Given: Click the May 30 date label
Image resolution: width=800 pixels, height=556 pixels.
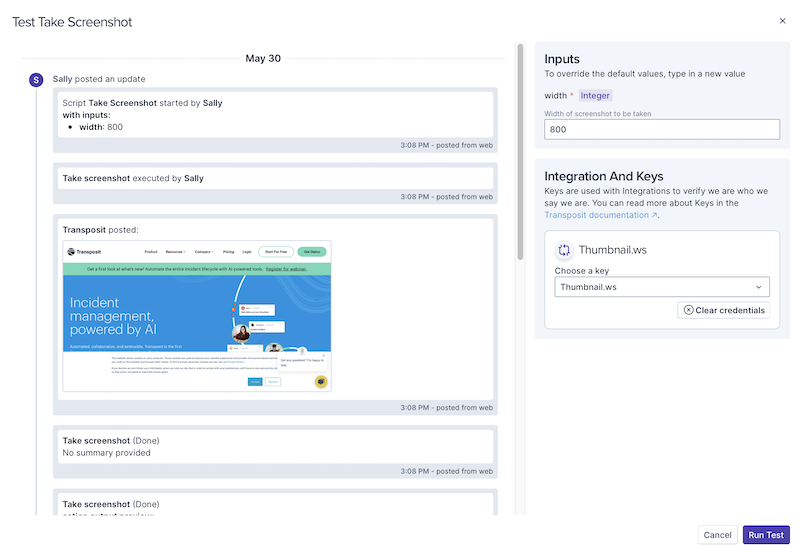Looking at the screenshot, I should tap(263, 58).
